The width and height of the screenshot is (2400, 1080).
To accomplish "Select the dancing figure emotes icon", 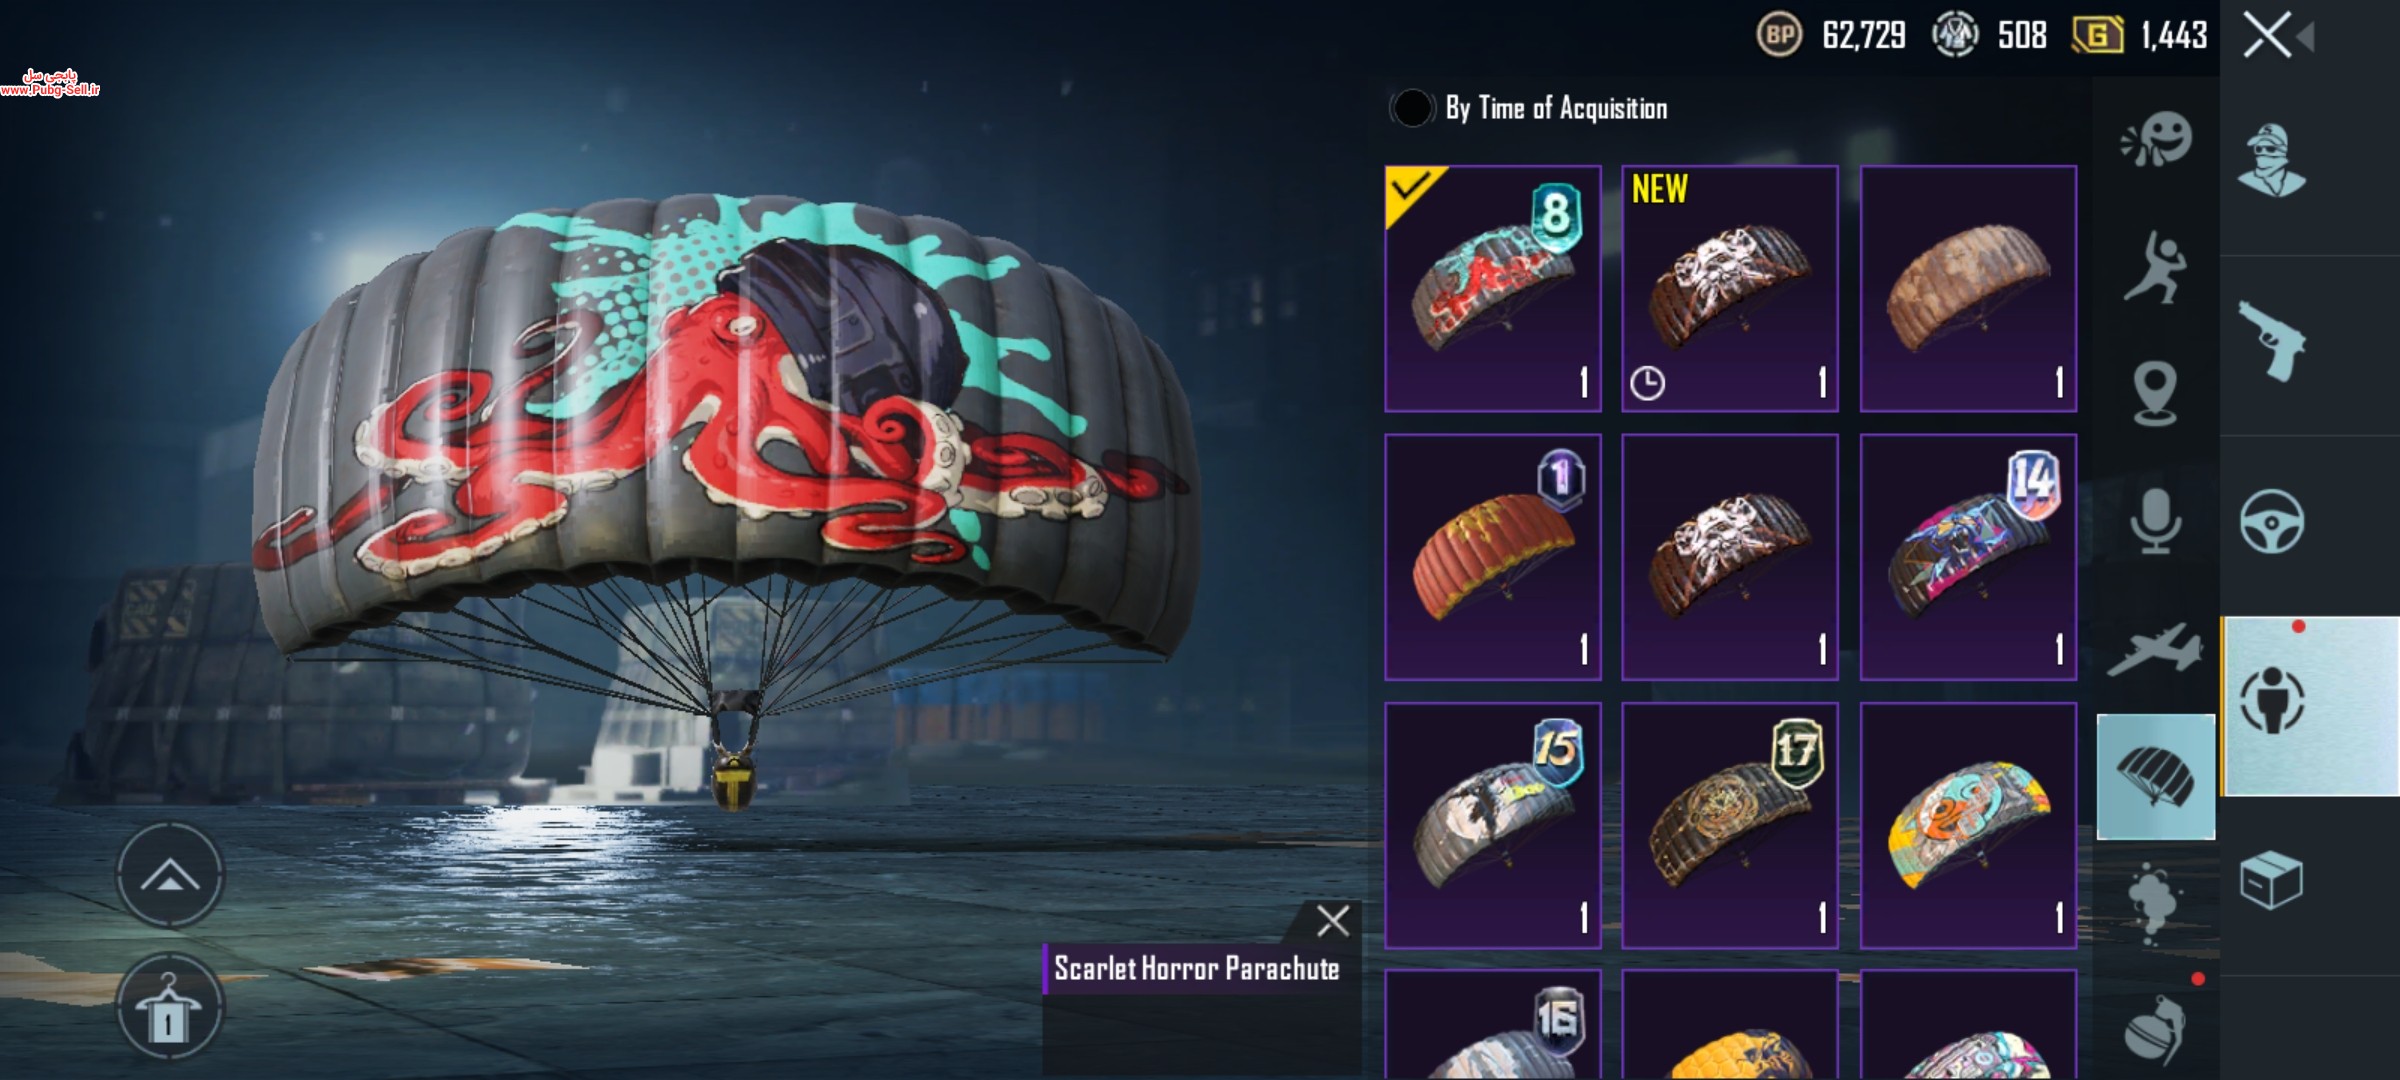I will point(2154,267).
